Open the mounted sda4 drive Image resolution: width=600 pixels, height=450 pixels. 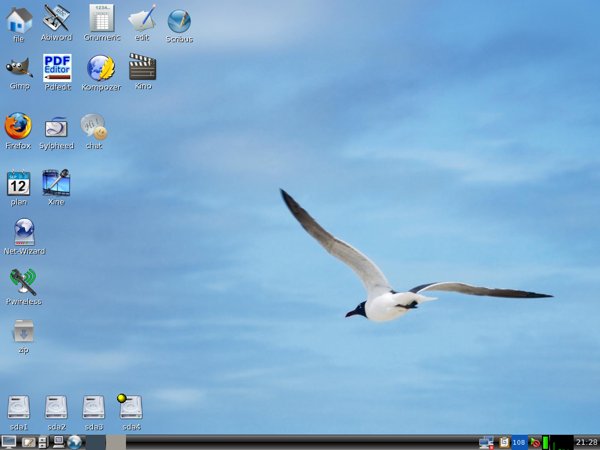coord(131,407)
